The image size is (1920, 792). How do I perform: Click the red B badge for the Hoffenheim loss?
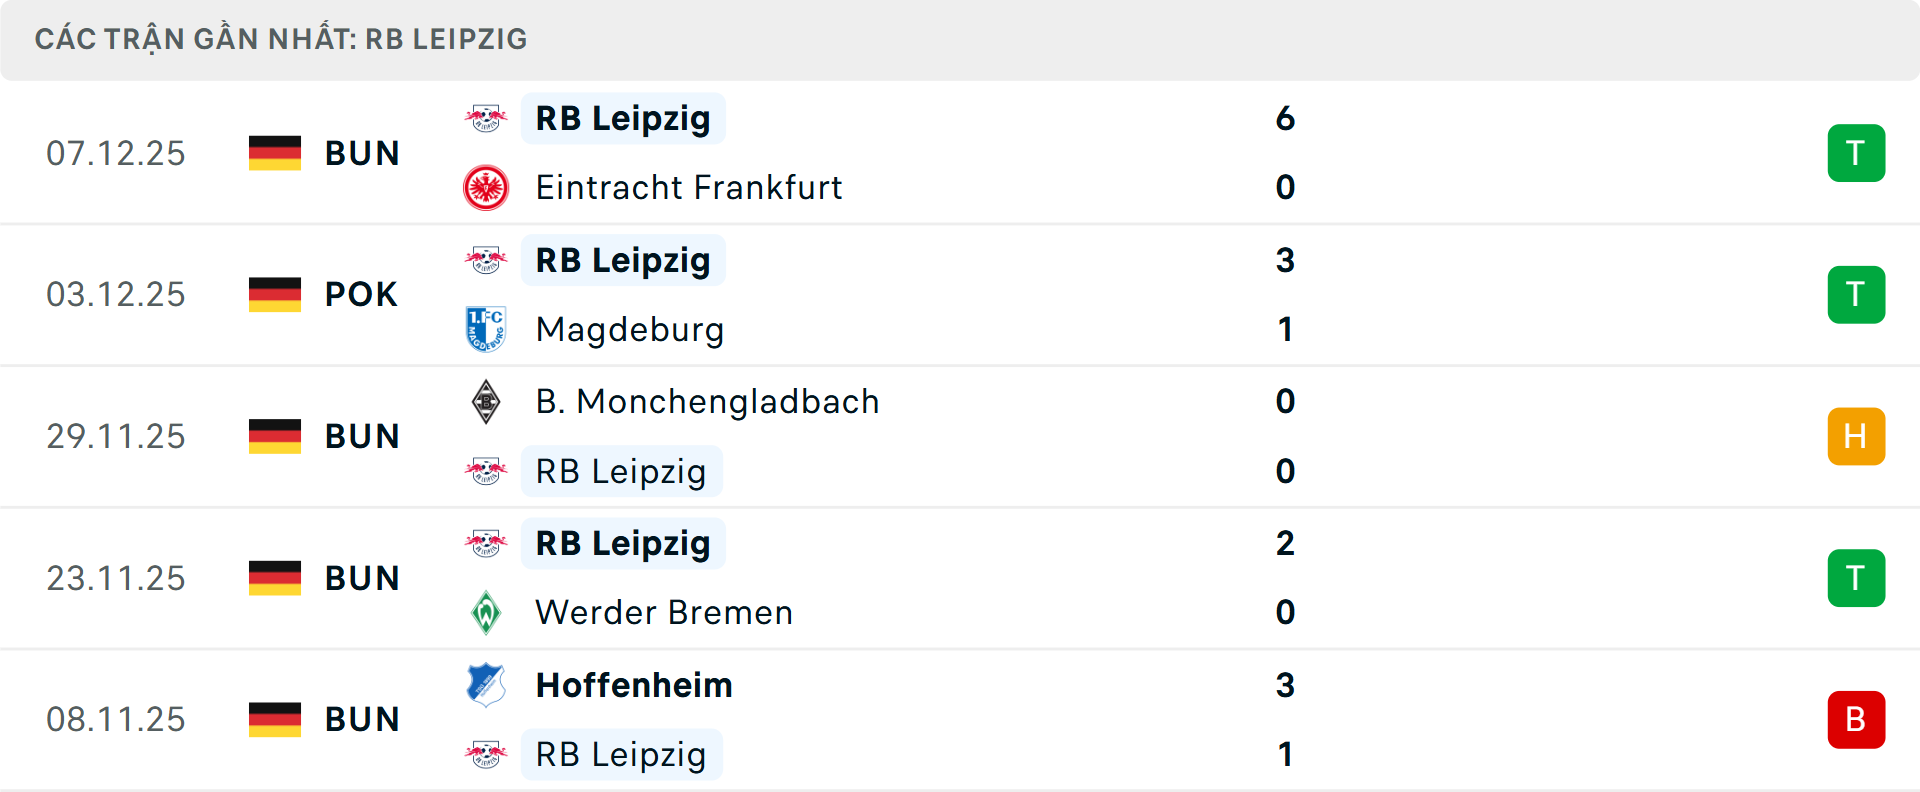tap(1856, 719)
